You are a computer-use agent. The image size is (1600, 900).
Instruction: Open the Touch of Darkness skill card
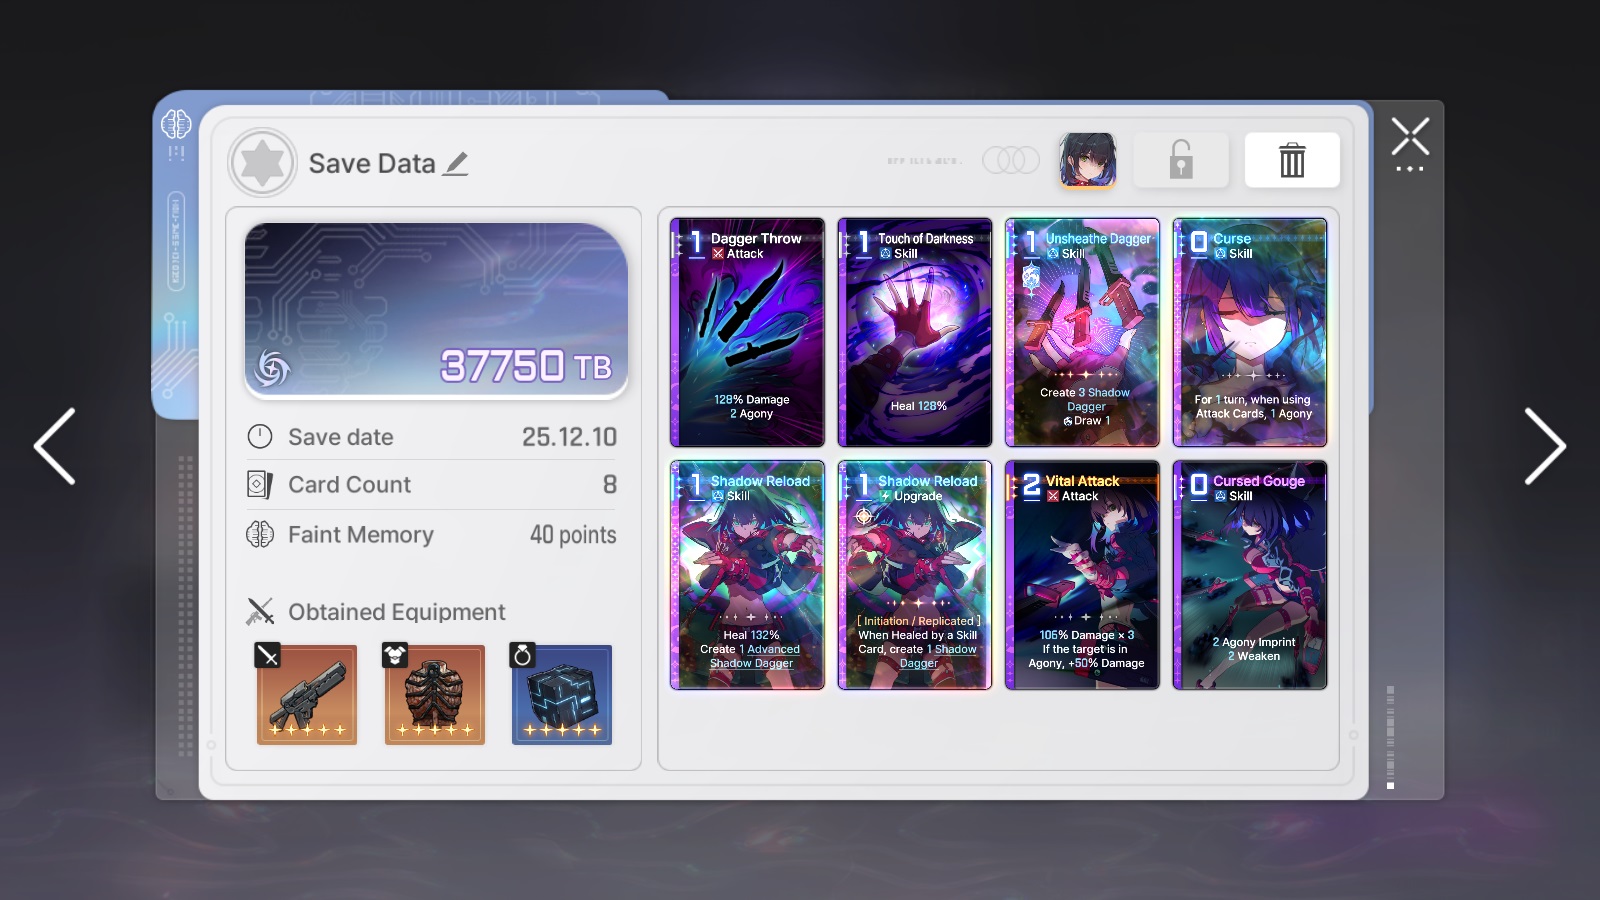915,332
